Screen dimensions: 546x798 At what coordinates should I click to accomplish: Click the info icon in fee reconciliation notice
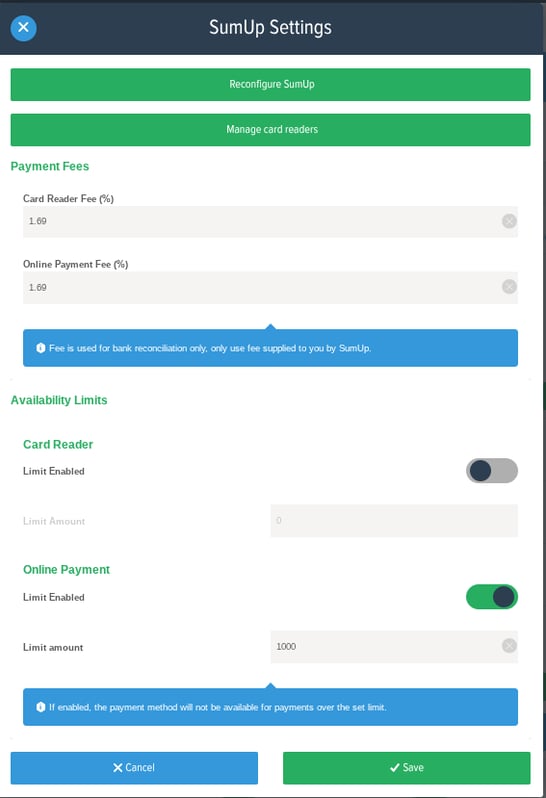(x=41, y=348)
